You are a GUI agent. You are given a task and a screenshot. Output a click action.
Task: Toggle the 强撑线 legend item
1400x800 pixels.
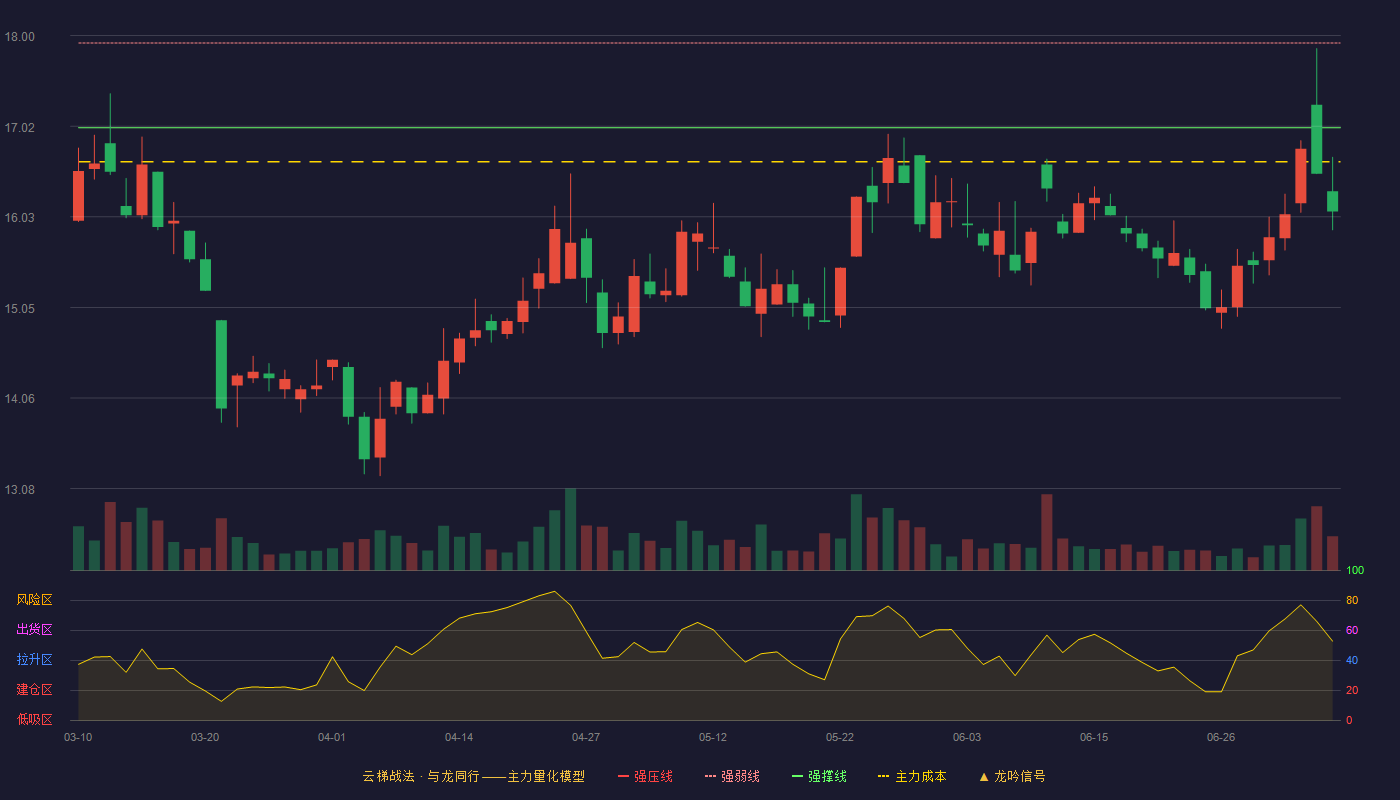(x=819, y=776)
